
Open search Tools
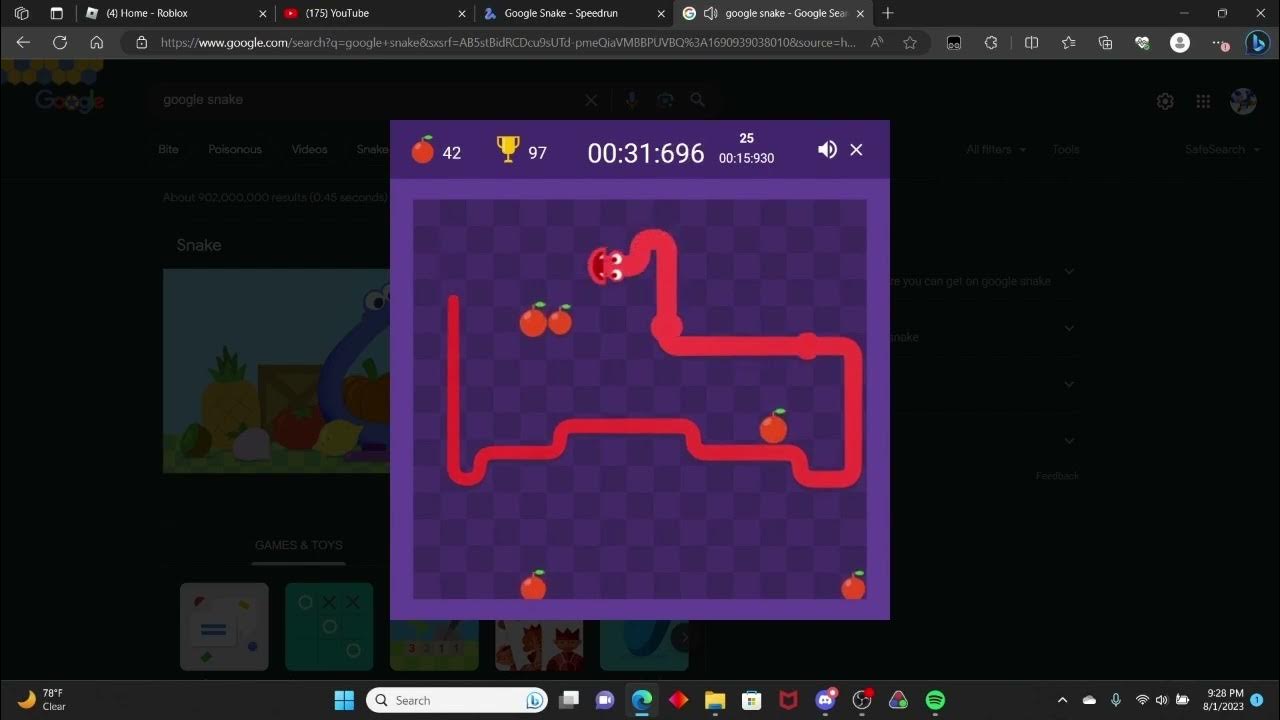[1065, 149]
